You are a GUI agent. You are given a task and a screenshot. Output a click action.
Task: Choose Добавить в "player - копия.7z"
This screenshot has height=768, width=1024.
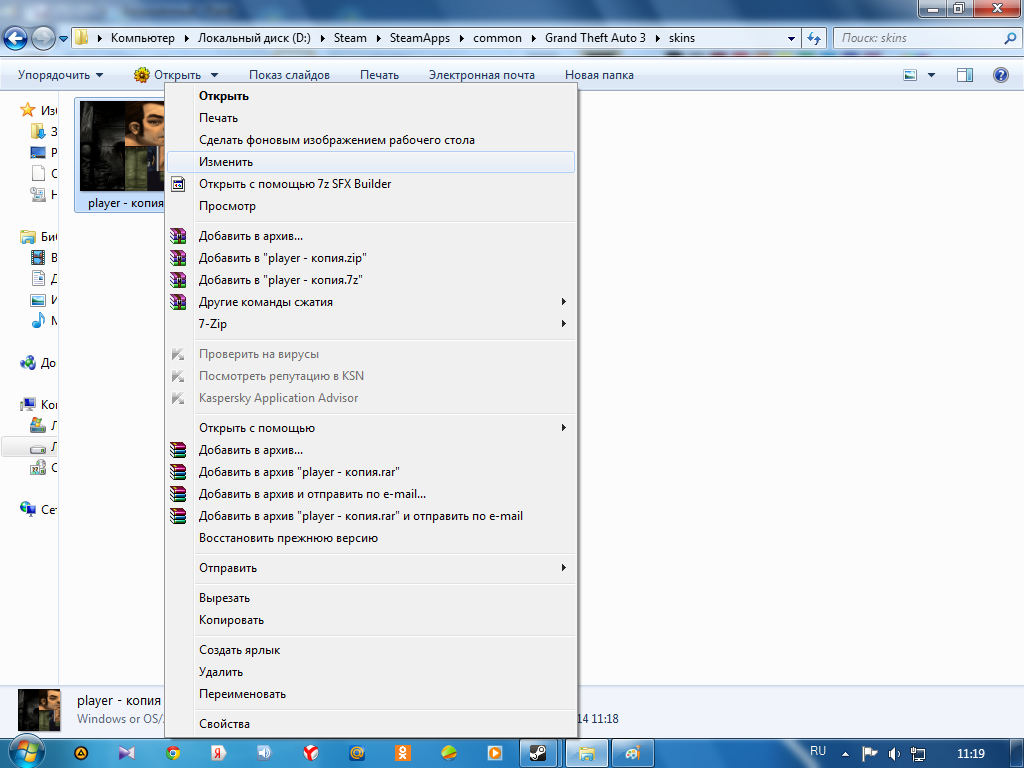(x=370, y=280)
